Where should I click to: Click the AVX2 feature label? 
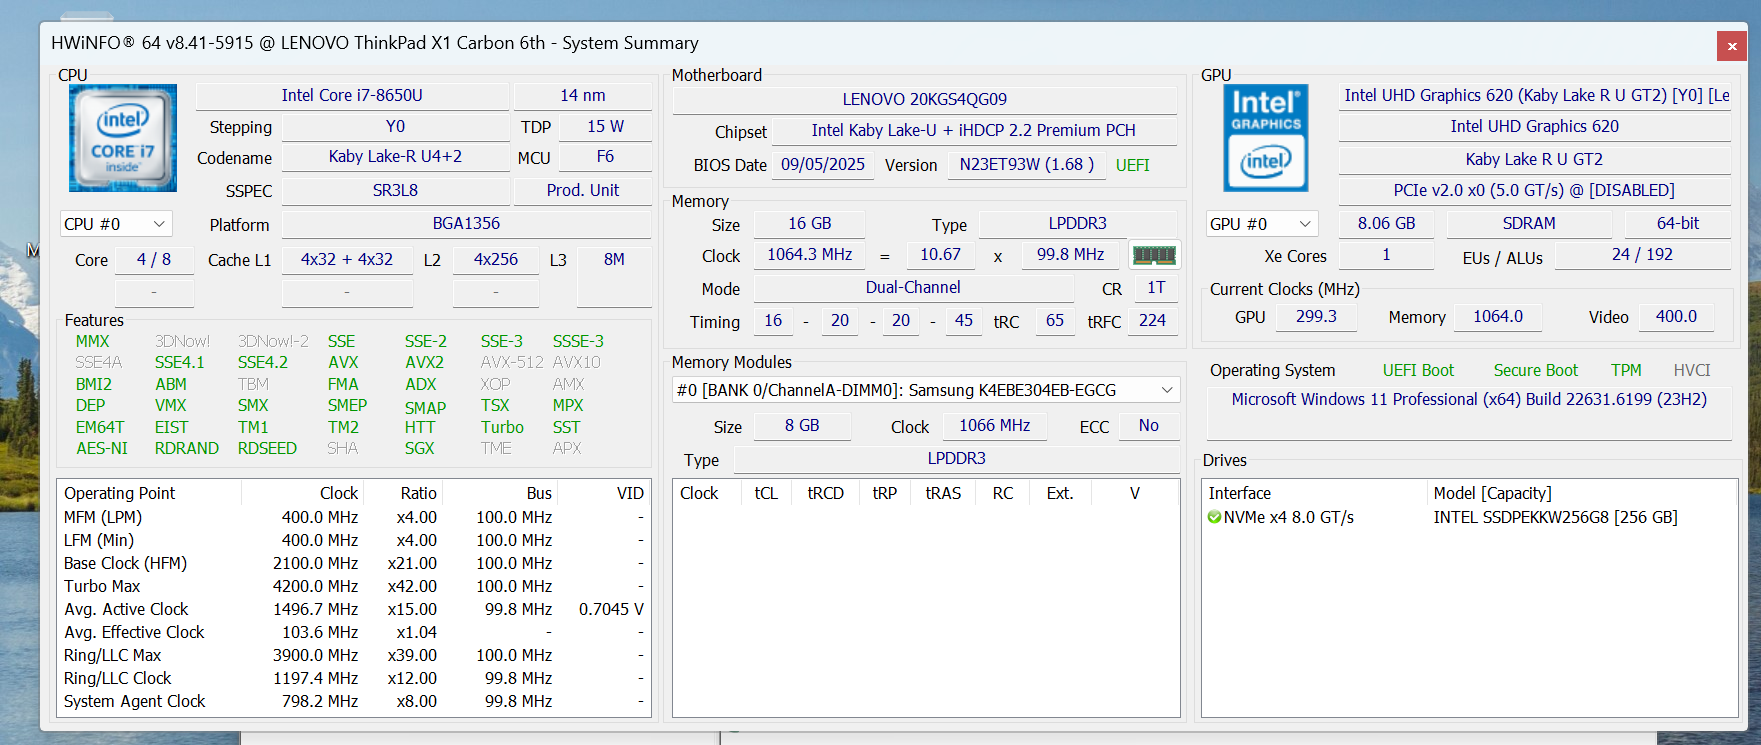(424, 363)
